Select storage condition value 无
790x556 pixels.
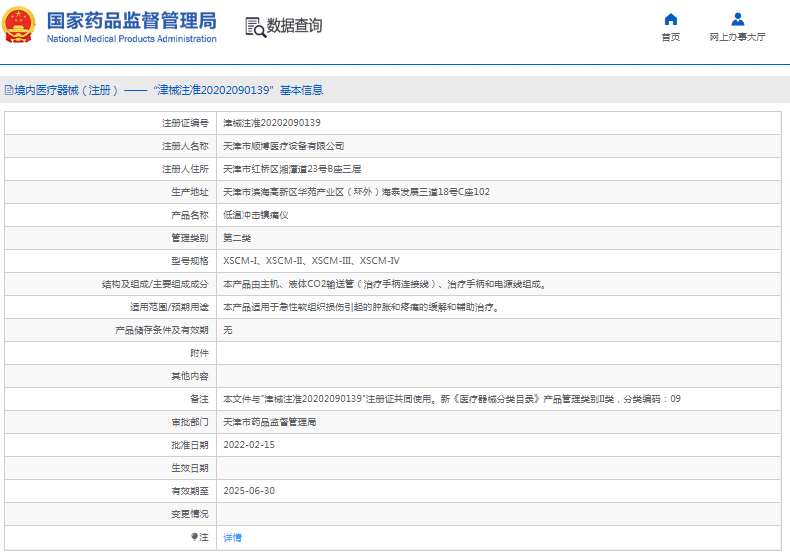(x=228, y=330)
